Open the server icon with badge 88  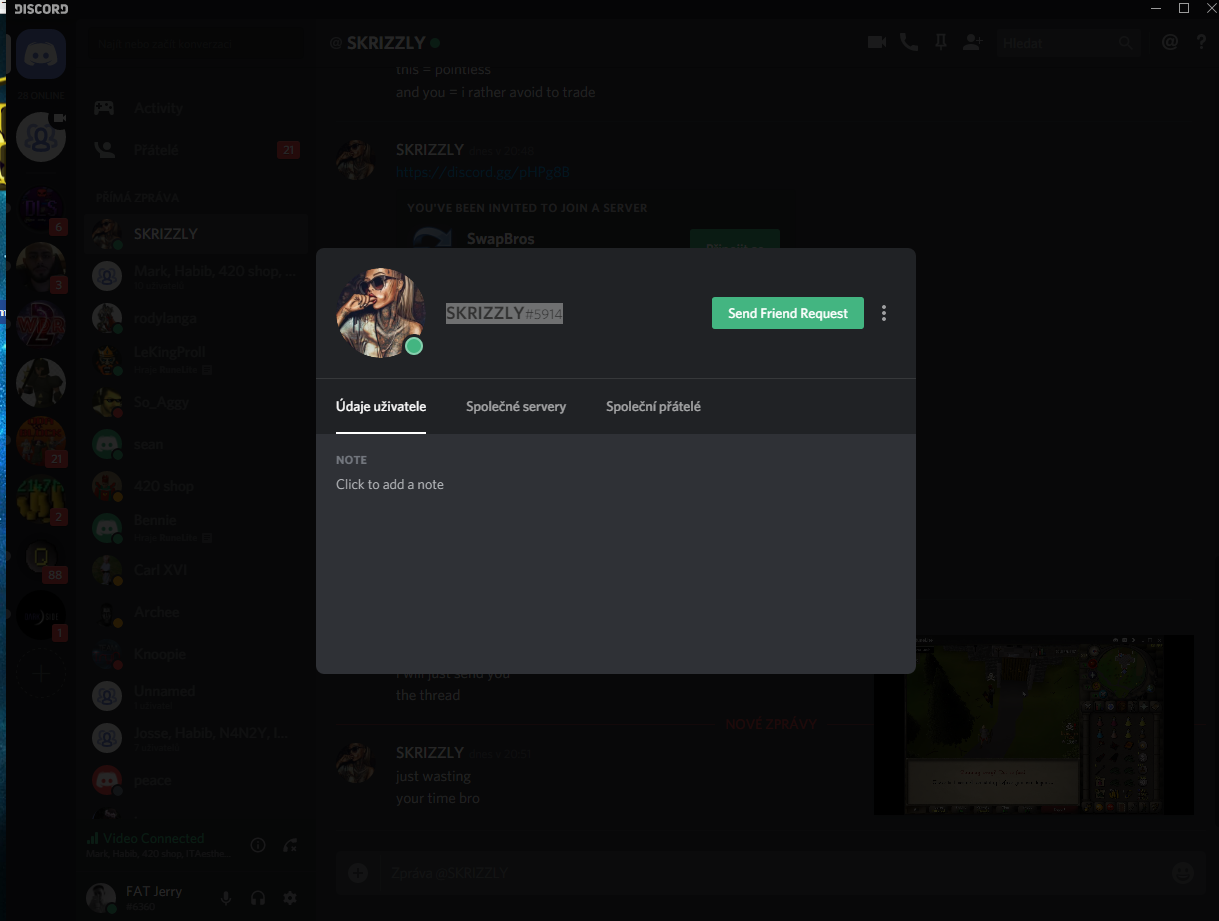41,557
